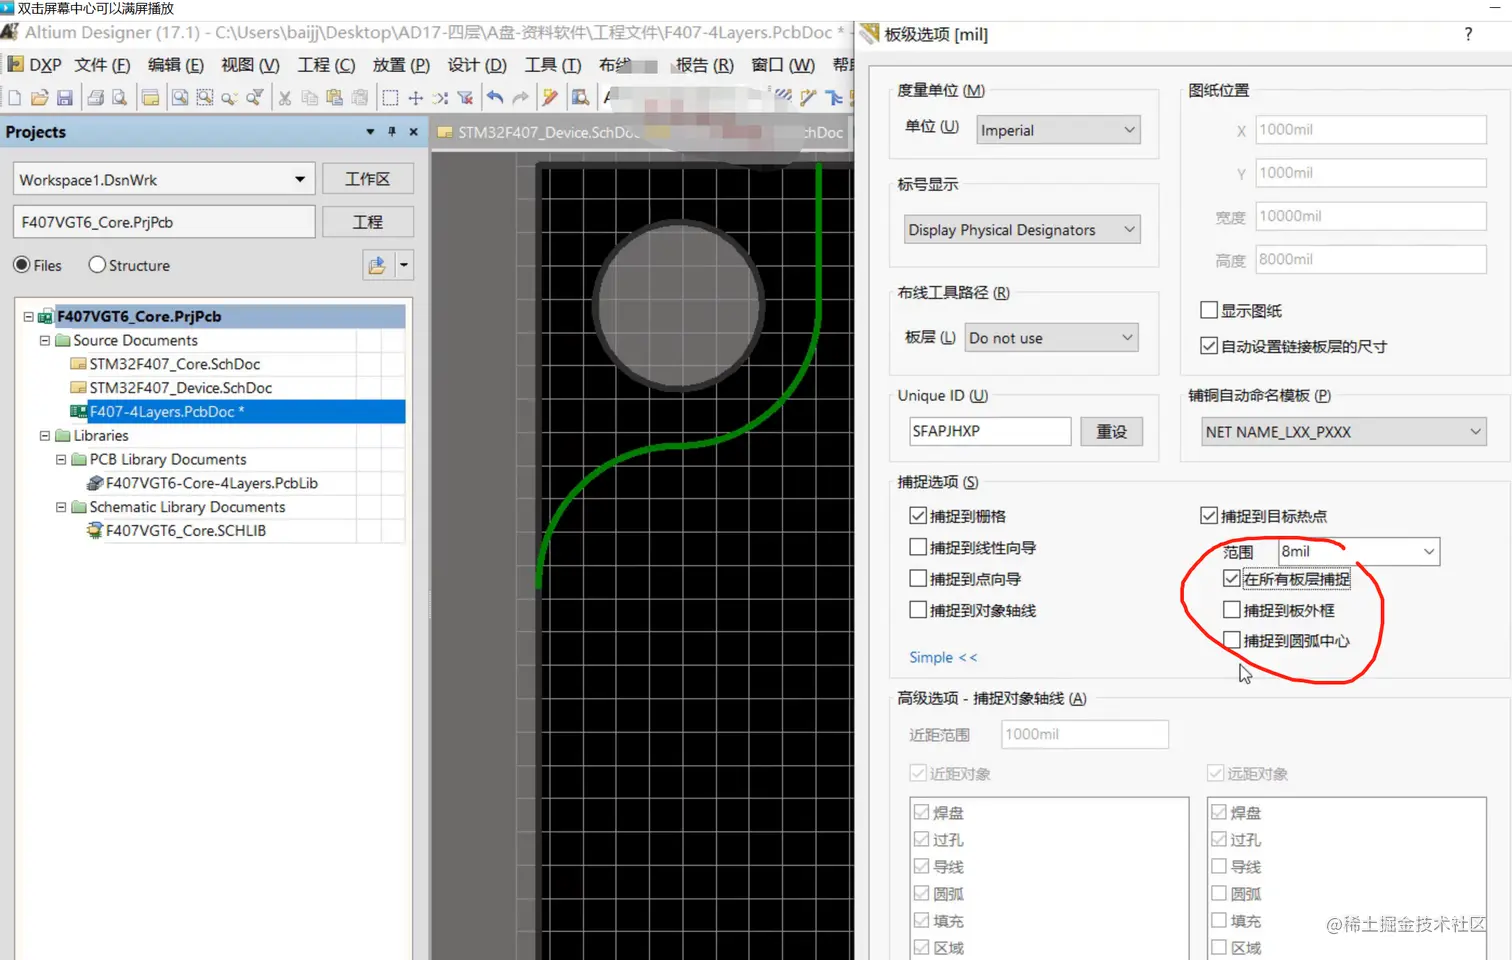
Task: Enable 捕捉到点向导 checkbox
Action: coord(918,578)
